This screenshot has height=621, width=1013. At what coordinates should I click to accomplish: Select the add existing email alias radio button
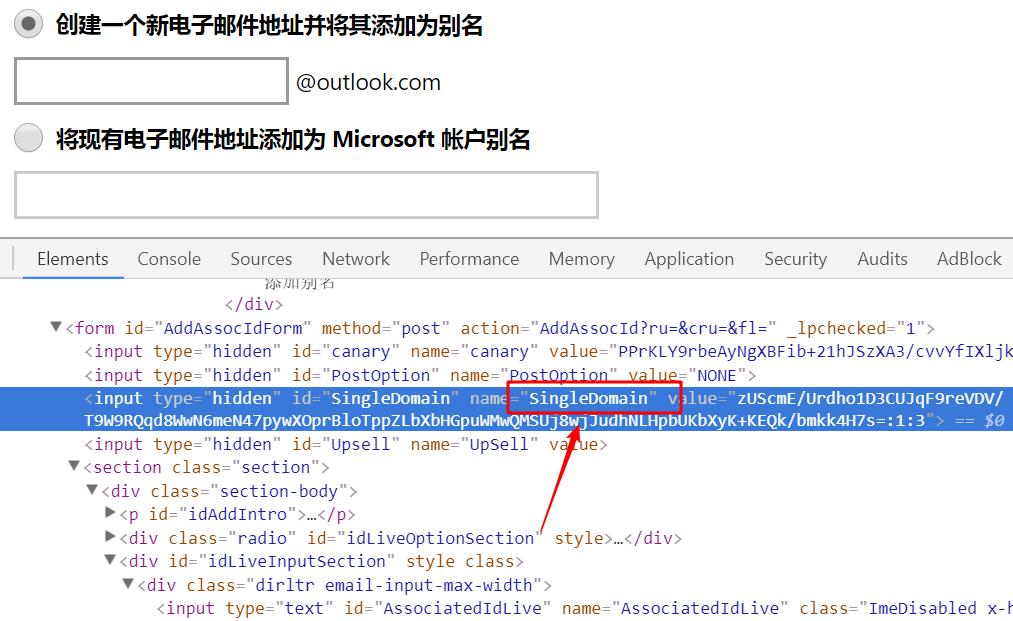coord(29,138)
